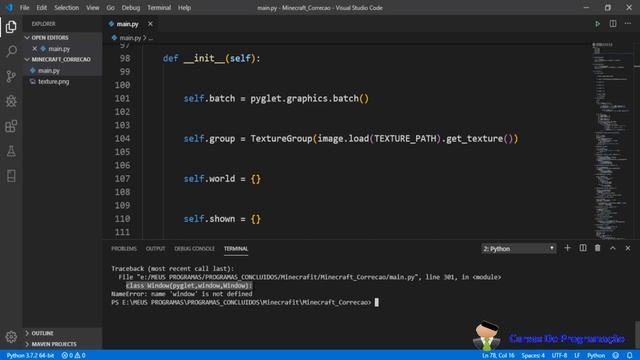Open the Go menu

click(x=111, y=8)
